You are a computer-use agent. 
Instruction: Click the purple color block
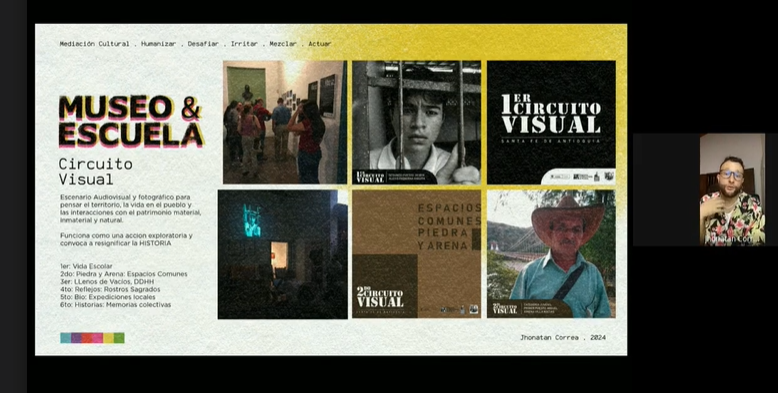click(76, 338)
